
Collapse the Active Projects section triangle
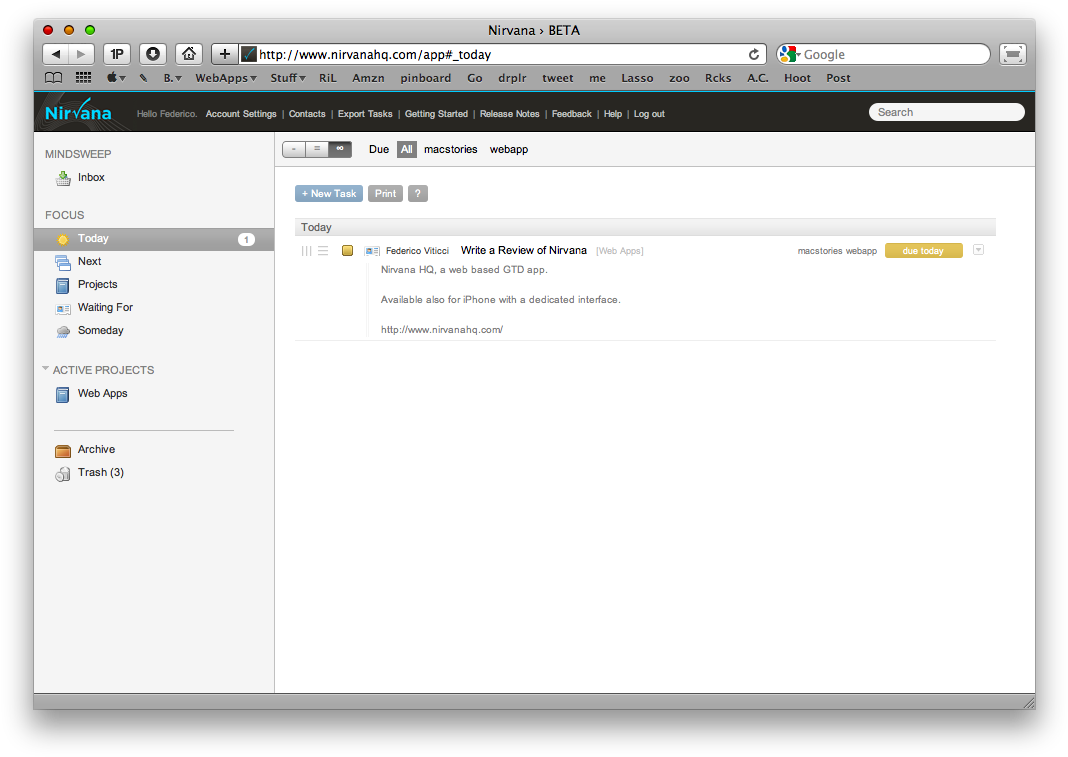coord(46,369)
